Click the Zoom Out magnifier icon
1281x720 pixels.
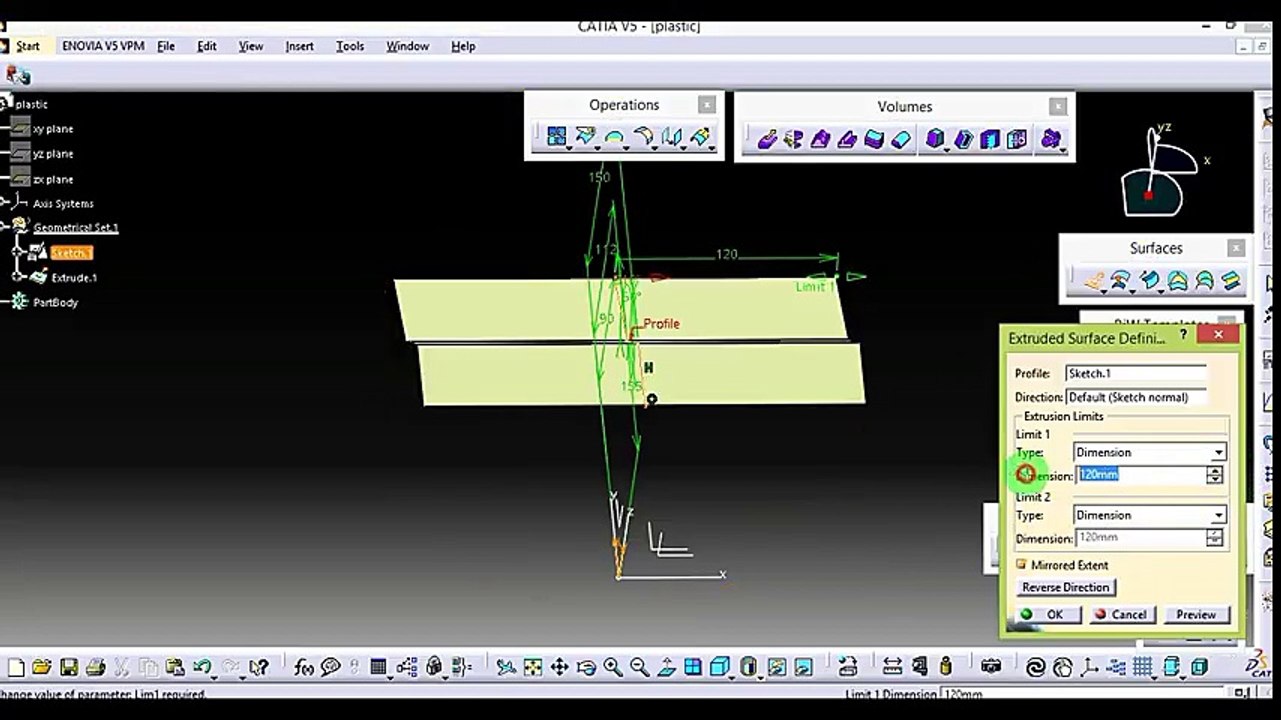tap(639, 667)
